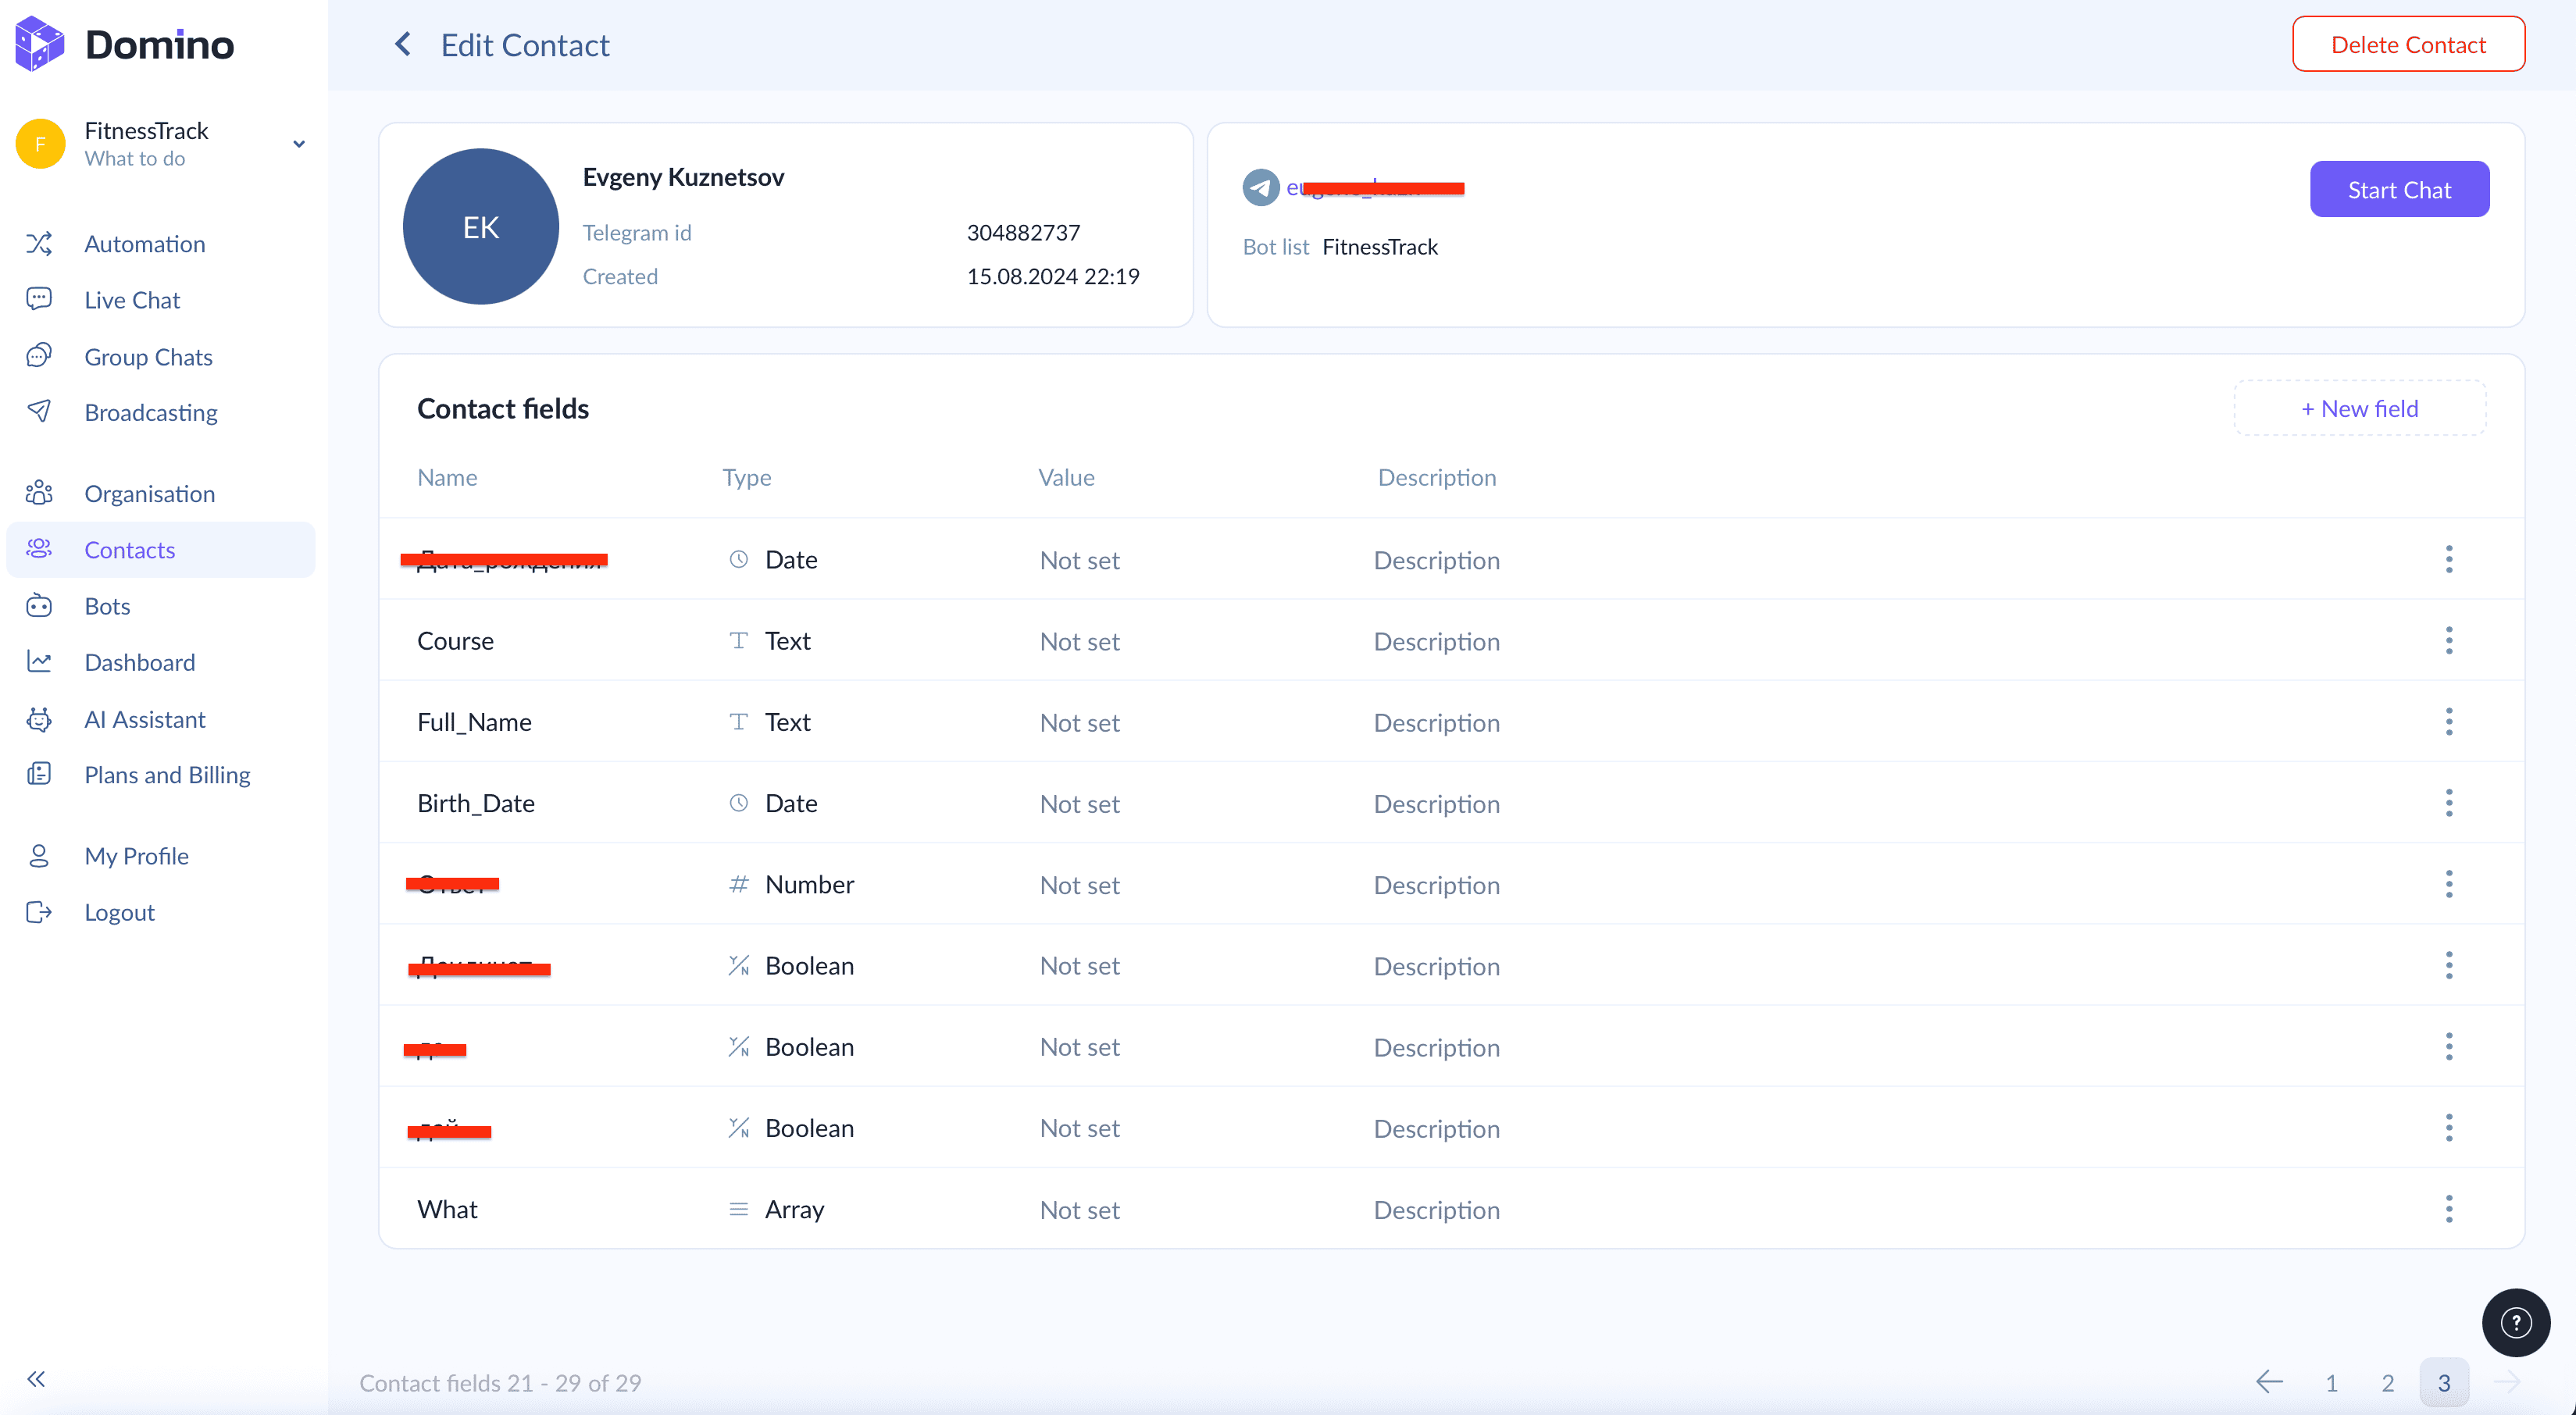The image size is (2576, 1415).
Task: Click the Bots robot icon
Action: click(x=39, y=605)
